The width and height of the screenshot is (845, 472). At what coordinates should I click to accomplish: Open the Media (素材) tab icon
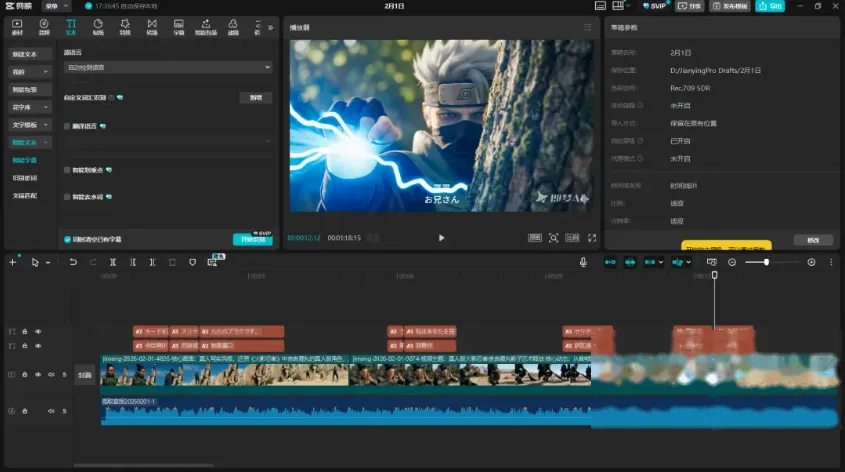click(x=17, y=27)
